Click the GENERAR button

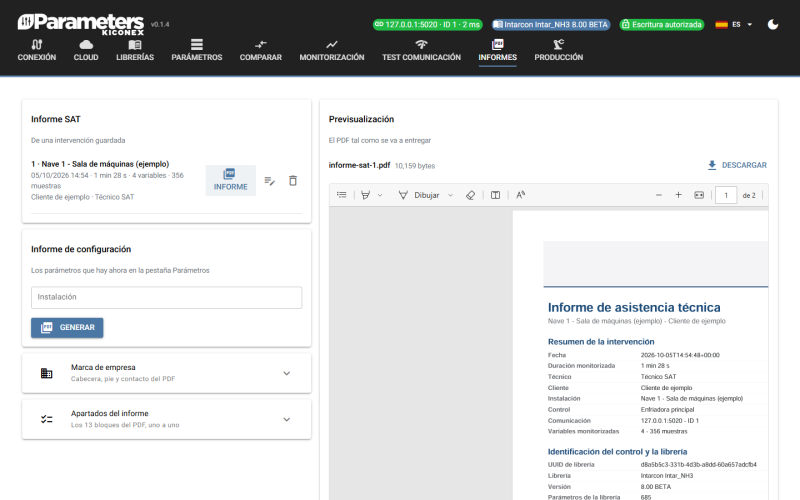tap(67, 328)
